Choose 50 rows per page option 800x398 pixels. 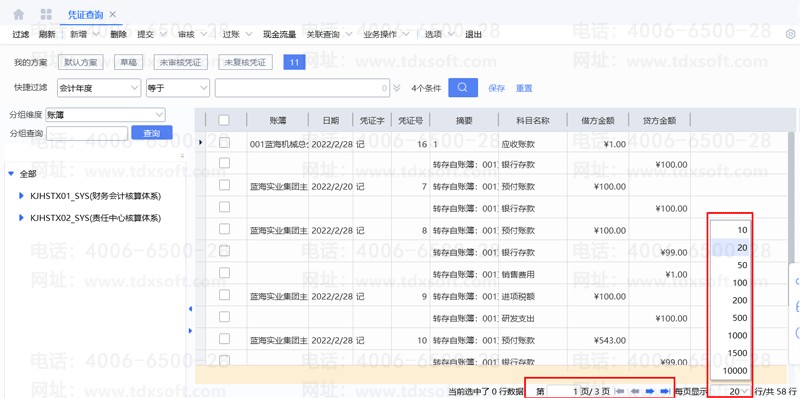pos(730,265)
